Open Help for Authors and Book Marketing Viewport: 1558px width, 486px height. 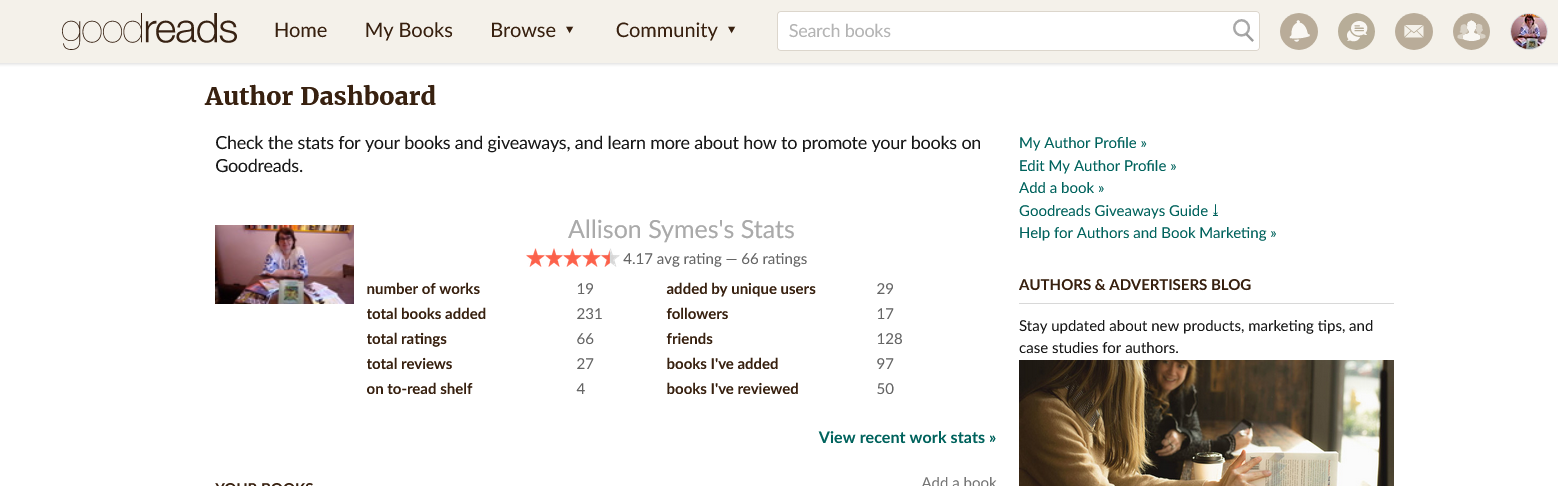tap(1147, 233)
